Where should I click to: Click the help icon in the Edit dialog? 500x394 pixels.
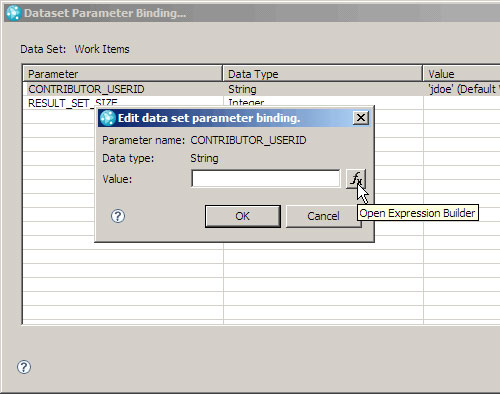tap(118, 216)
